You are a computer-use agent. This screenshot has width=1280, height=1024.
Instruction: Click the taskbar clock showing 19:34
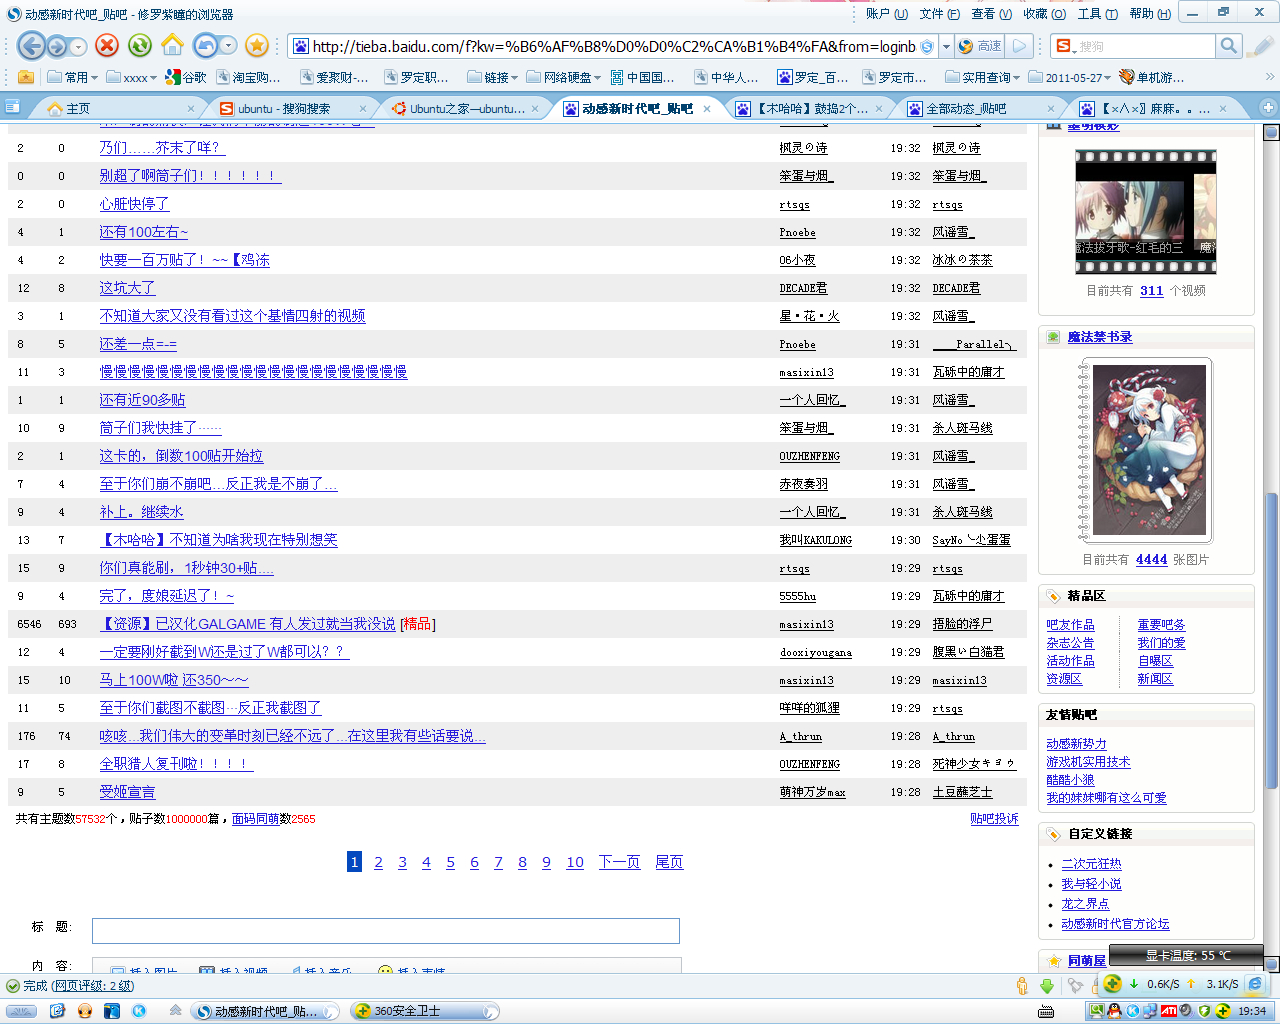pos(1252,1011)
